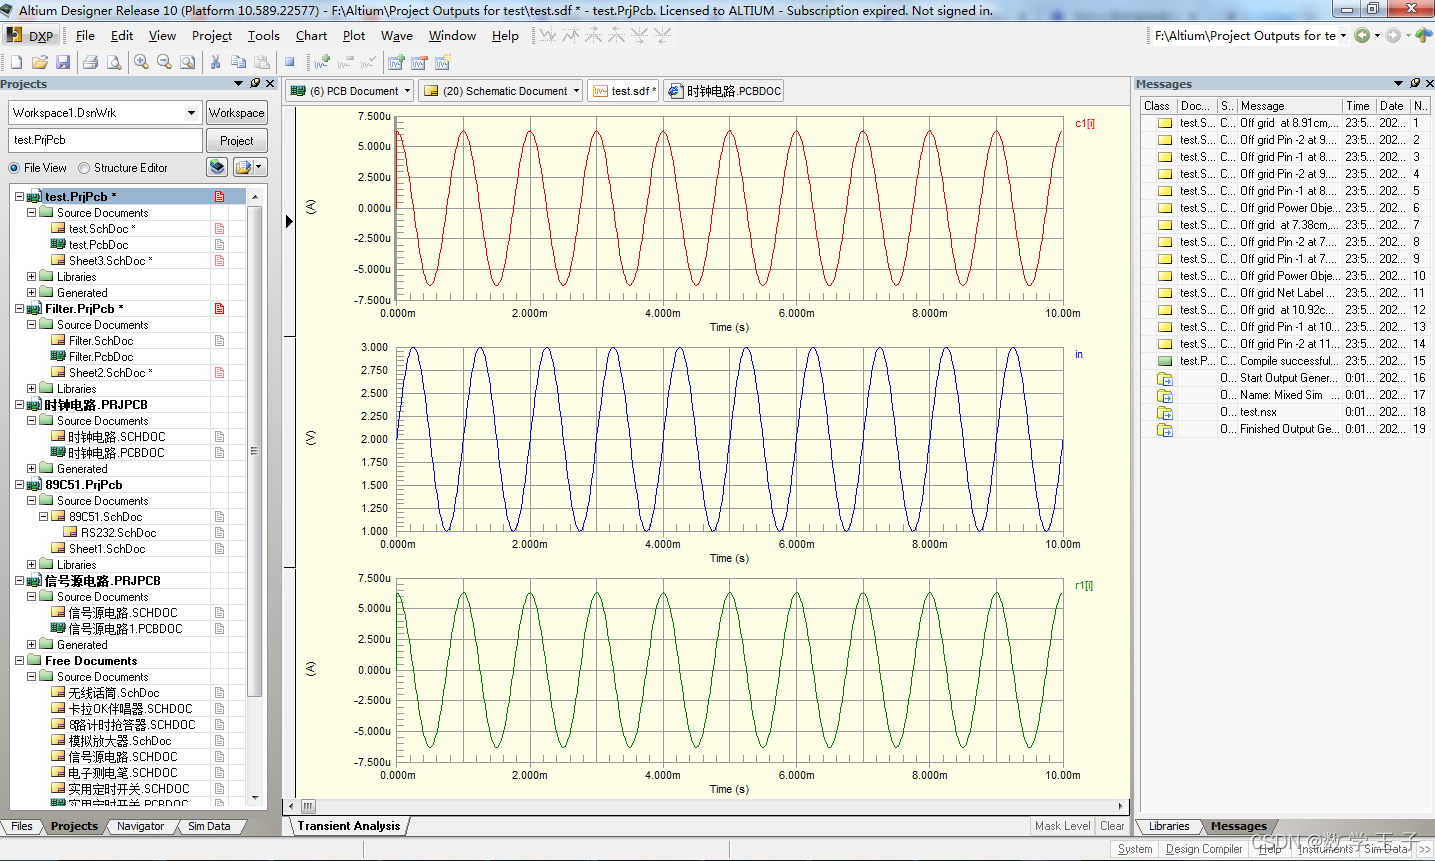Click the Open document folder icon
Screen dimensions: 1435x861
click(x=40, y=62)
